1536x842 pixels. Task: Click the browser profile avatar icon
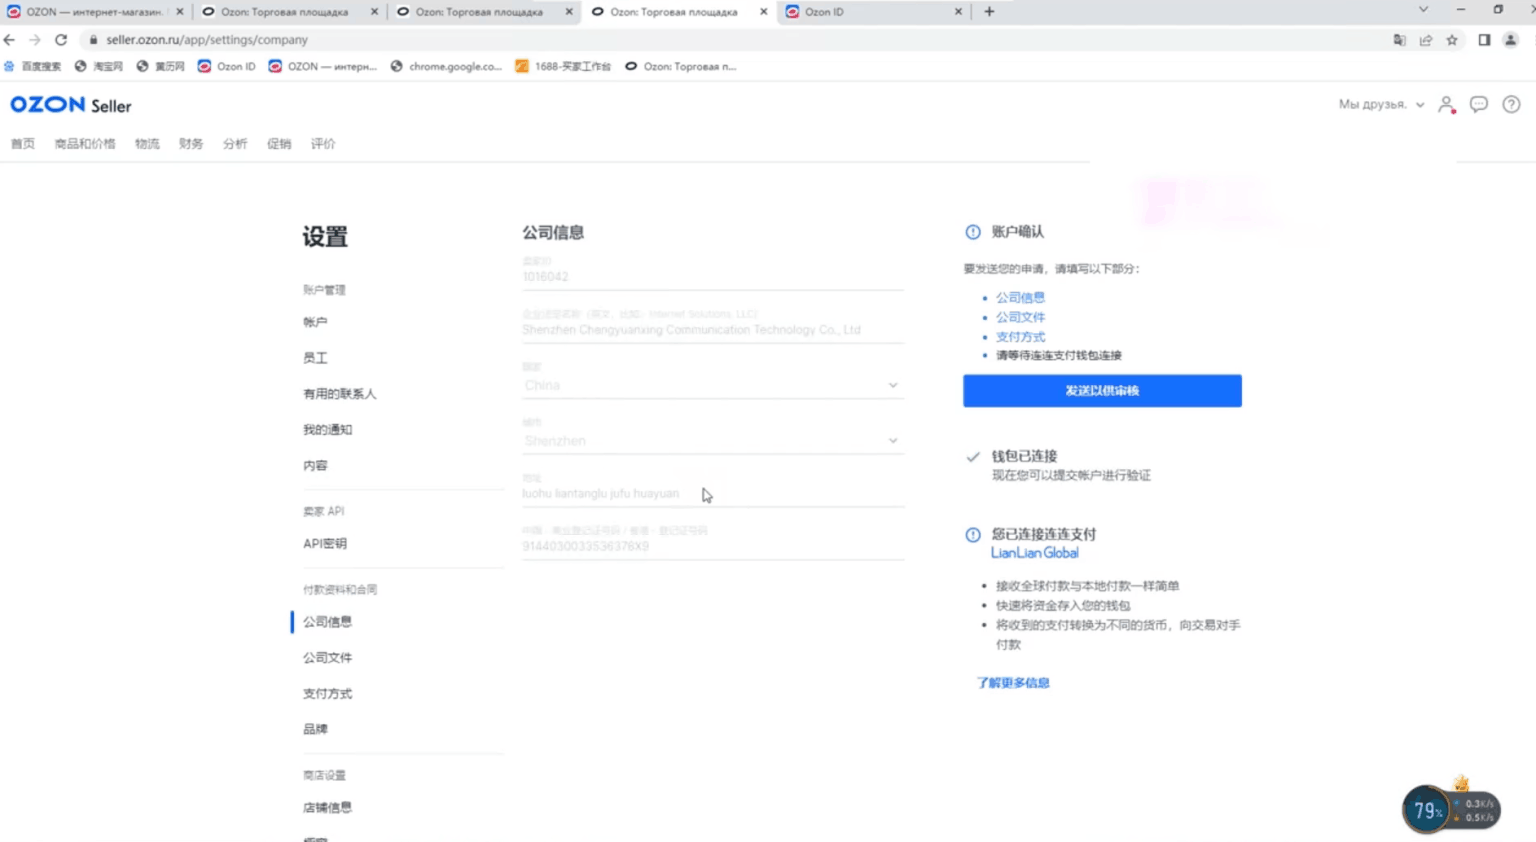click(1510, 40)
